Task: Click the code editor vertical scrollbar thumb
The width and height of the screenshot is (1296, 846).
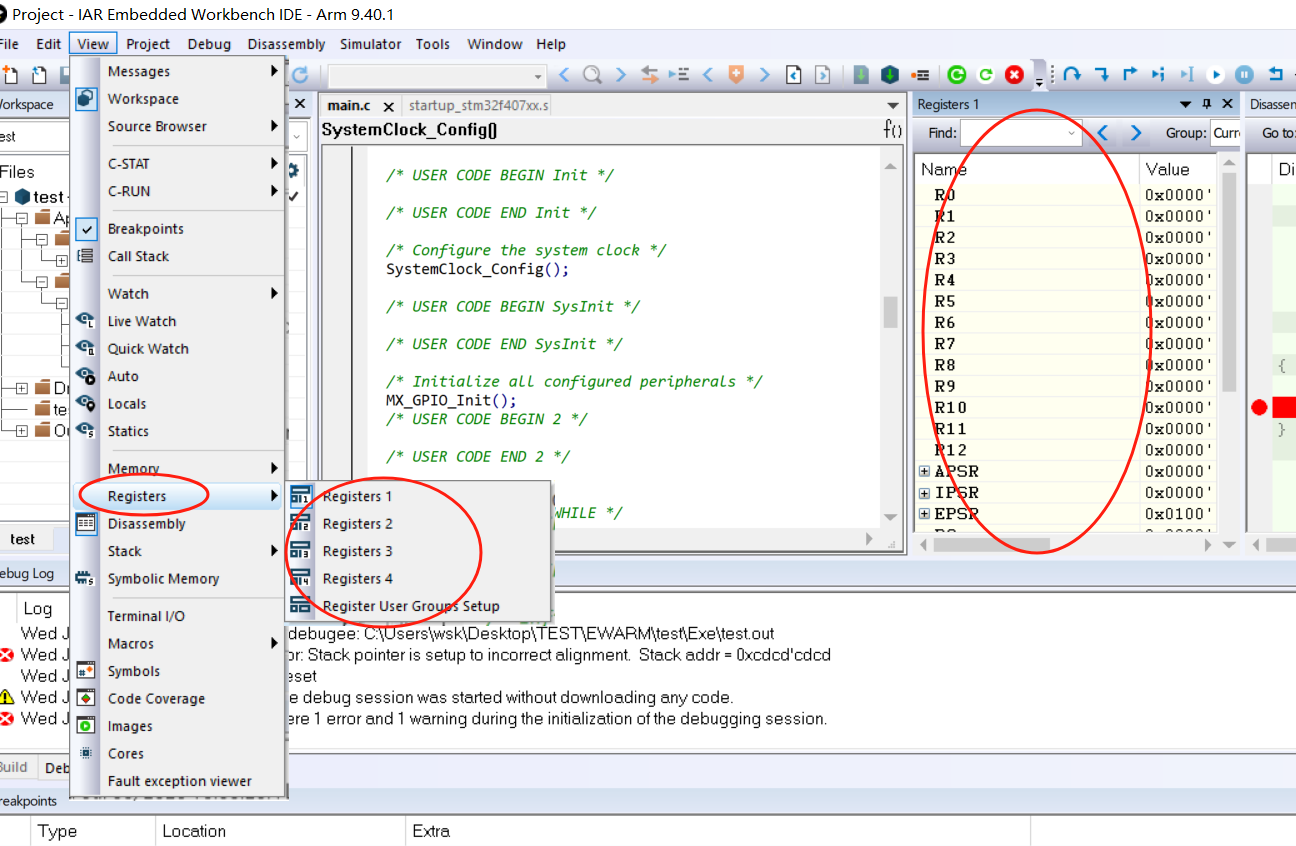Action: [x=890, y=312]
